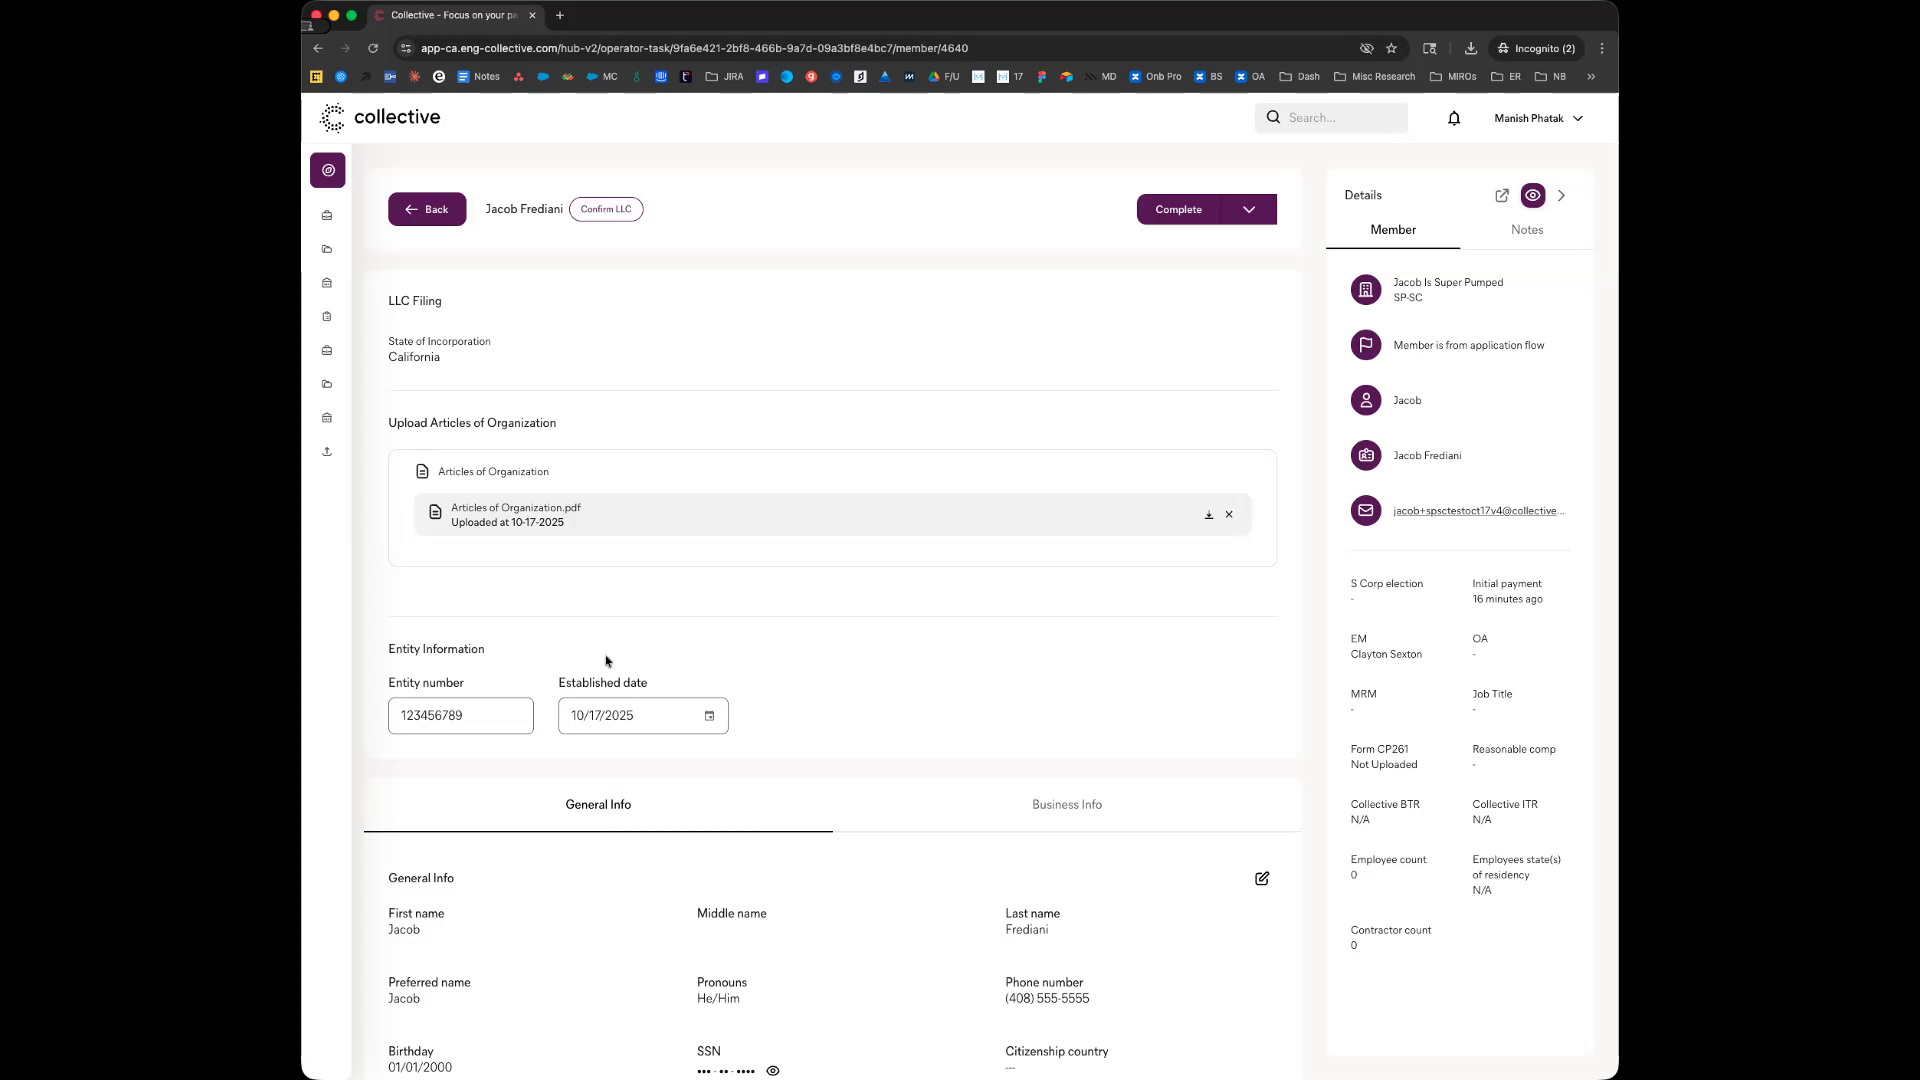The width and height of the screenshot is (1920, 1080).
Task: Open the calendar picker for Established date
Action: tap(709, 716)
